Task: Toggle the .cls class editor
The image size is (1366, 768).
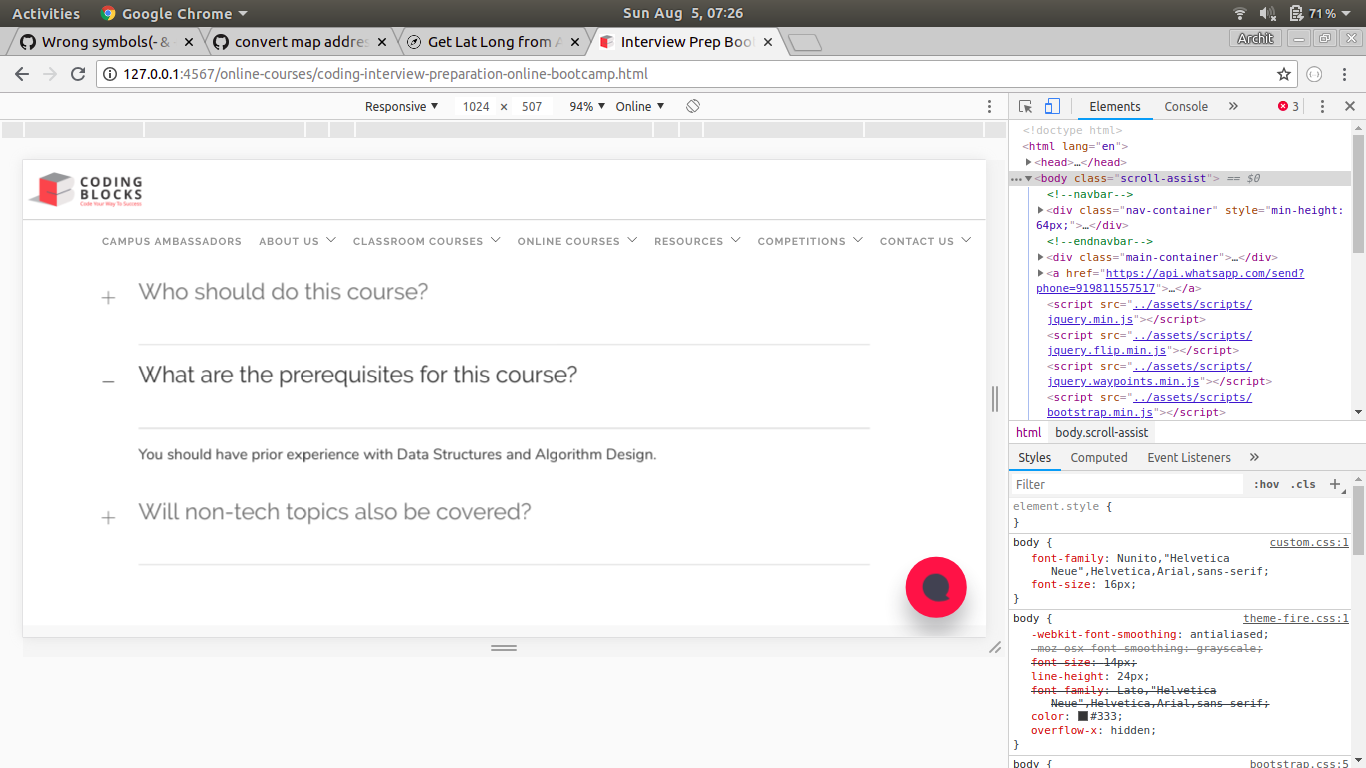Action: (1303, 484)
